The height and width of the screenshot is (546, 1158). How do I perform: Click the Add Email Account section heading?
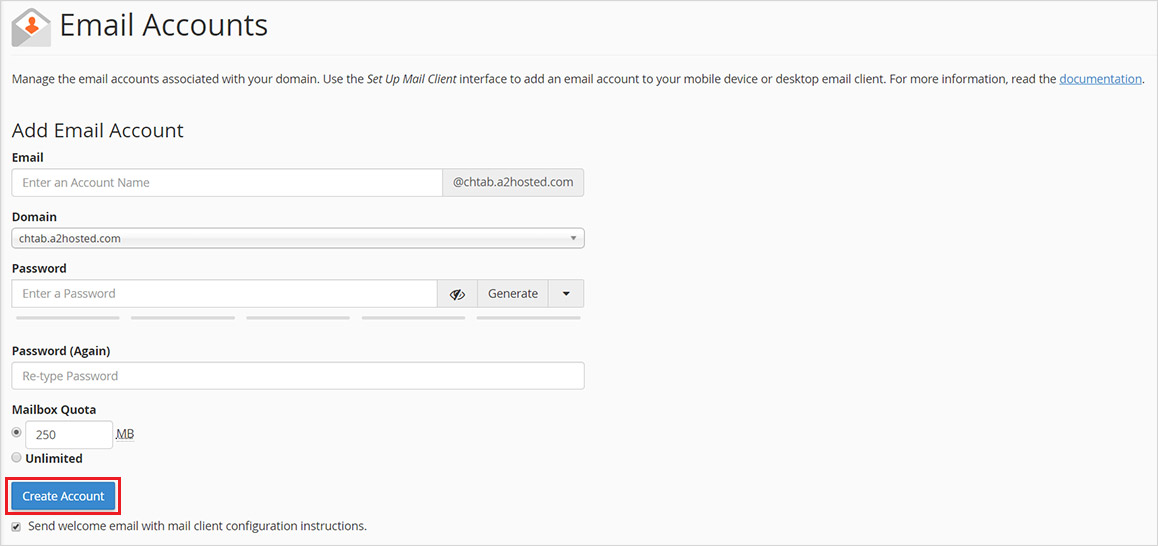pos(98,131)
